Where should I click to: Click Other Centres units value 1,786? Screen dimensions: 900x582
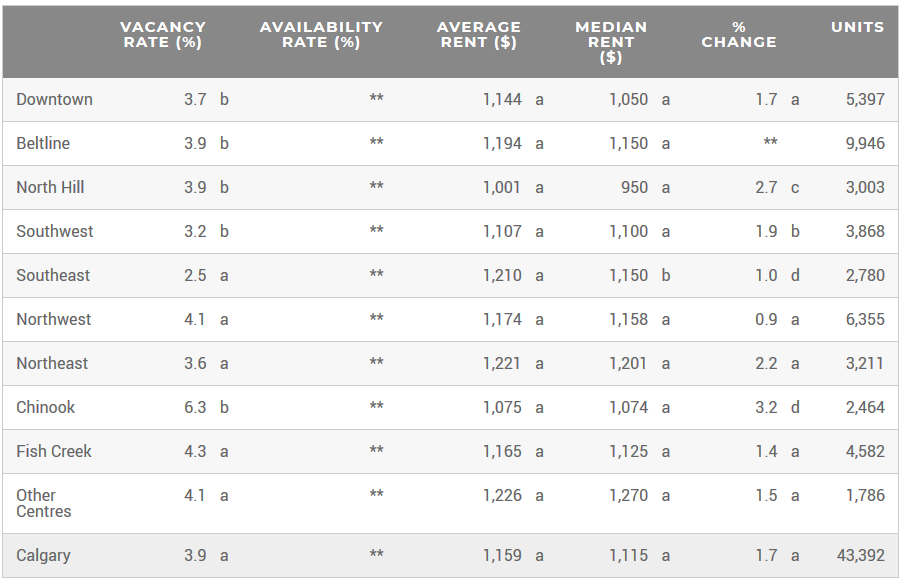click(x=865, y=495)
